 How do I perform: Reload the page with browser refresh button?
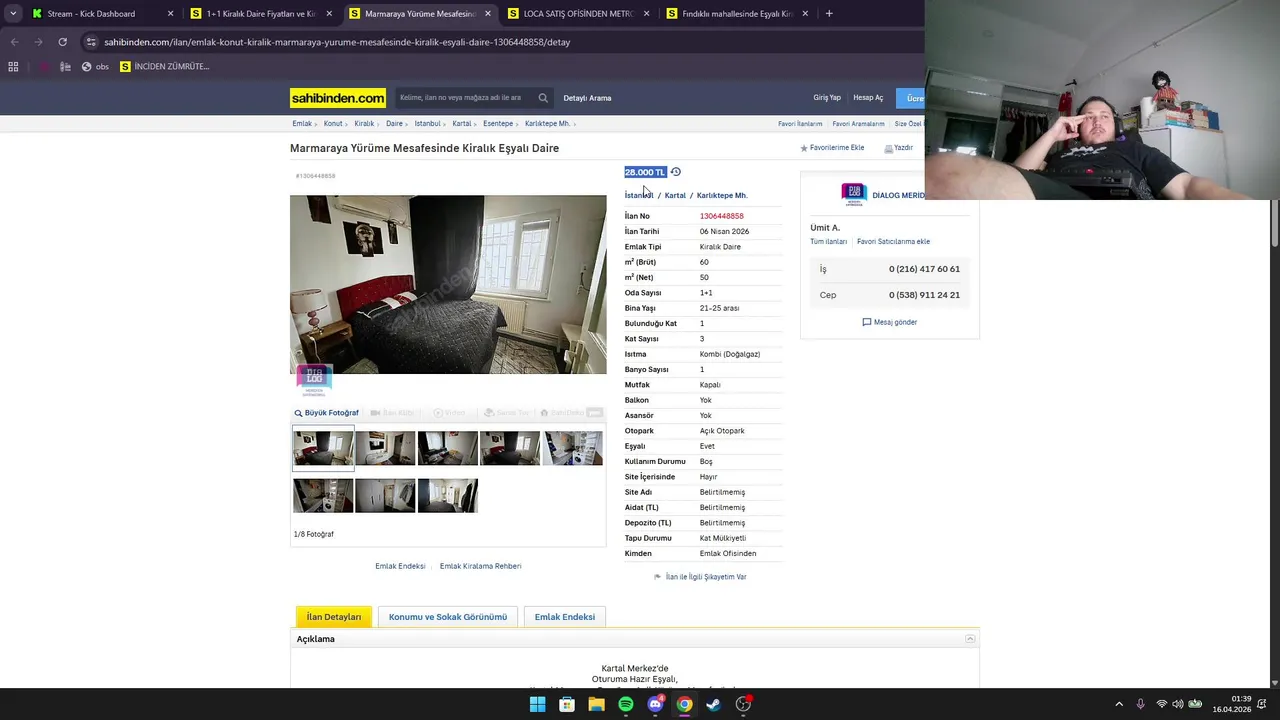tap(62, 42)
